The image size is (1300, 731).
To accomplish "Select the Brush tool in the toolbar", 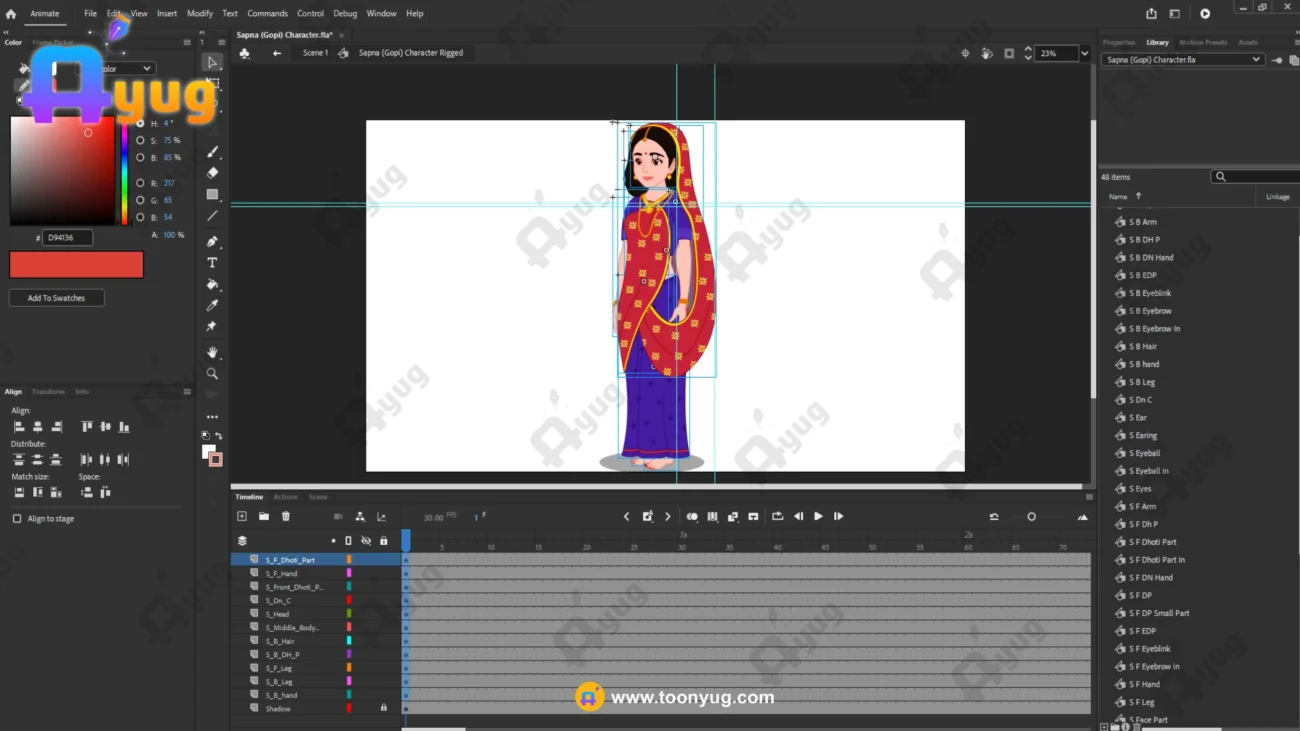I will point(212,152).
